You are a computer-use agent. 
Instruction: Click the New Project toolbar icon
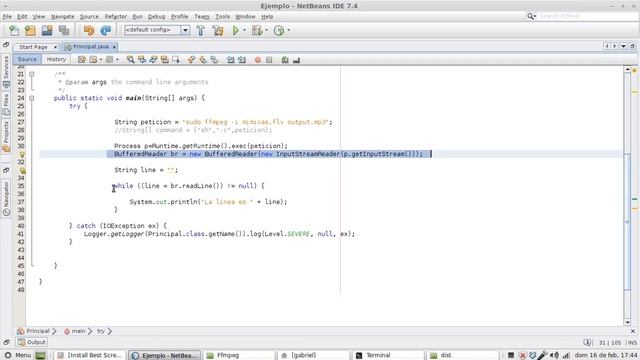(30, 30)
